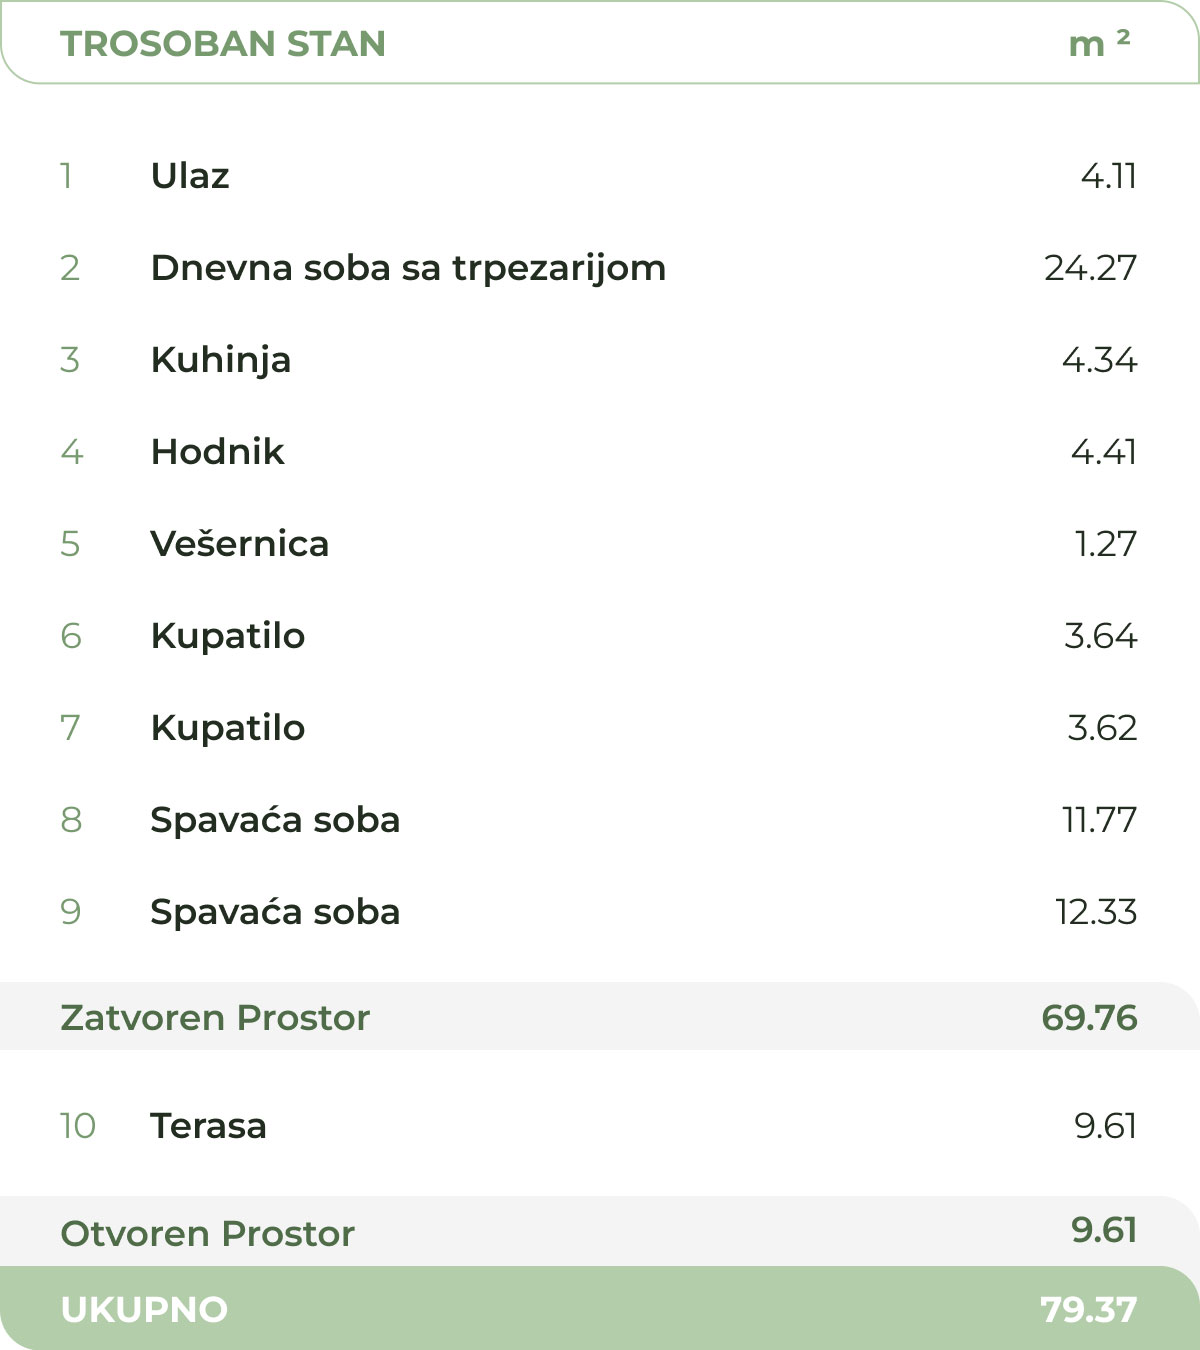This screenshot has width=1200, height=1350.
Task: Select the Vešernica row label
Action: pos(239,544)
